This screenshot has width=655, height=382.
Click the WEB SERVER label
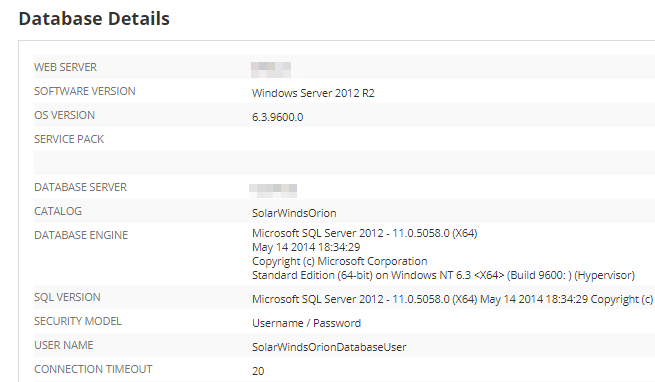click(x=65, y=67)
